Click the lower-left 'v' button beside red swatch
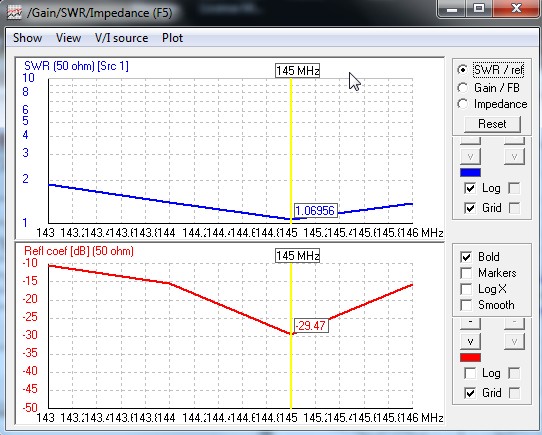This screenshot has width=542, height=435. pos(470,342)
